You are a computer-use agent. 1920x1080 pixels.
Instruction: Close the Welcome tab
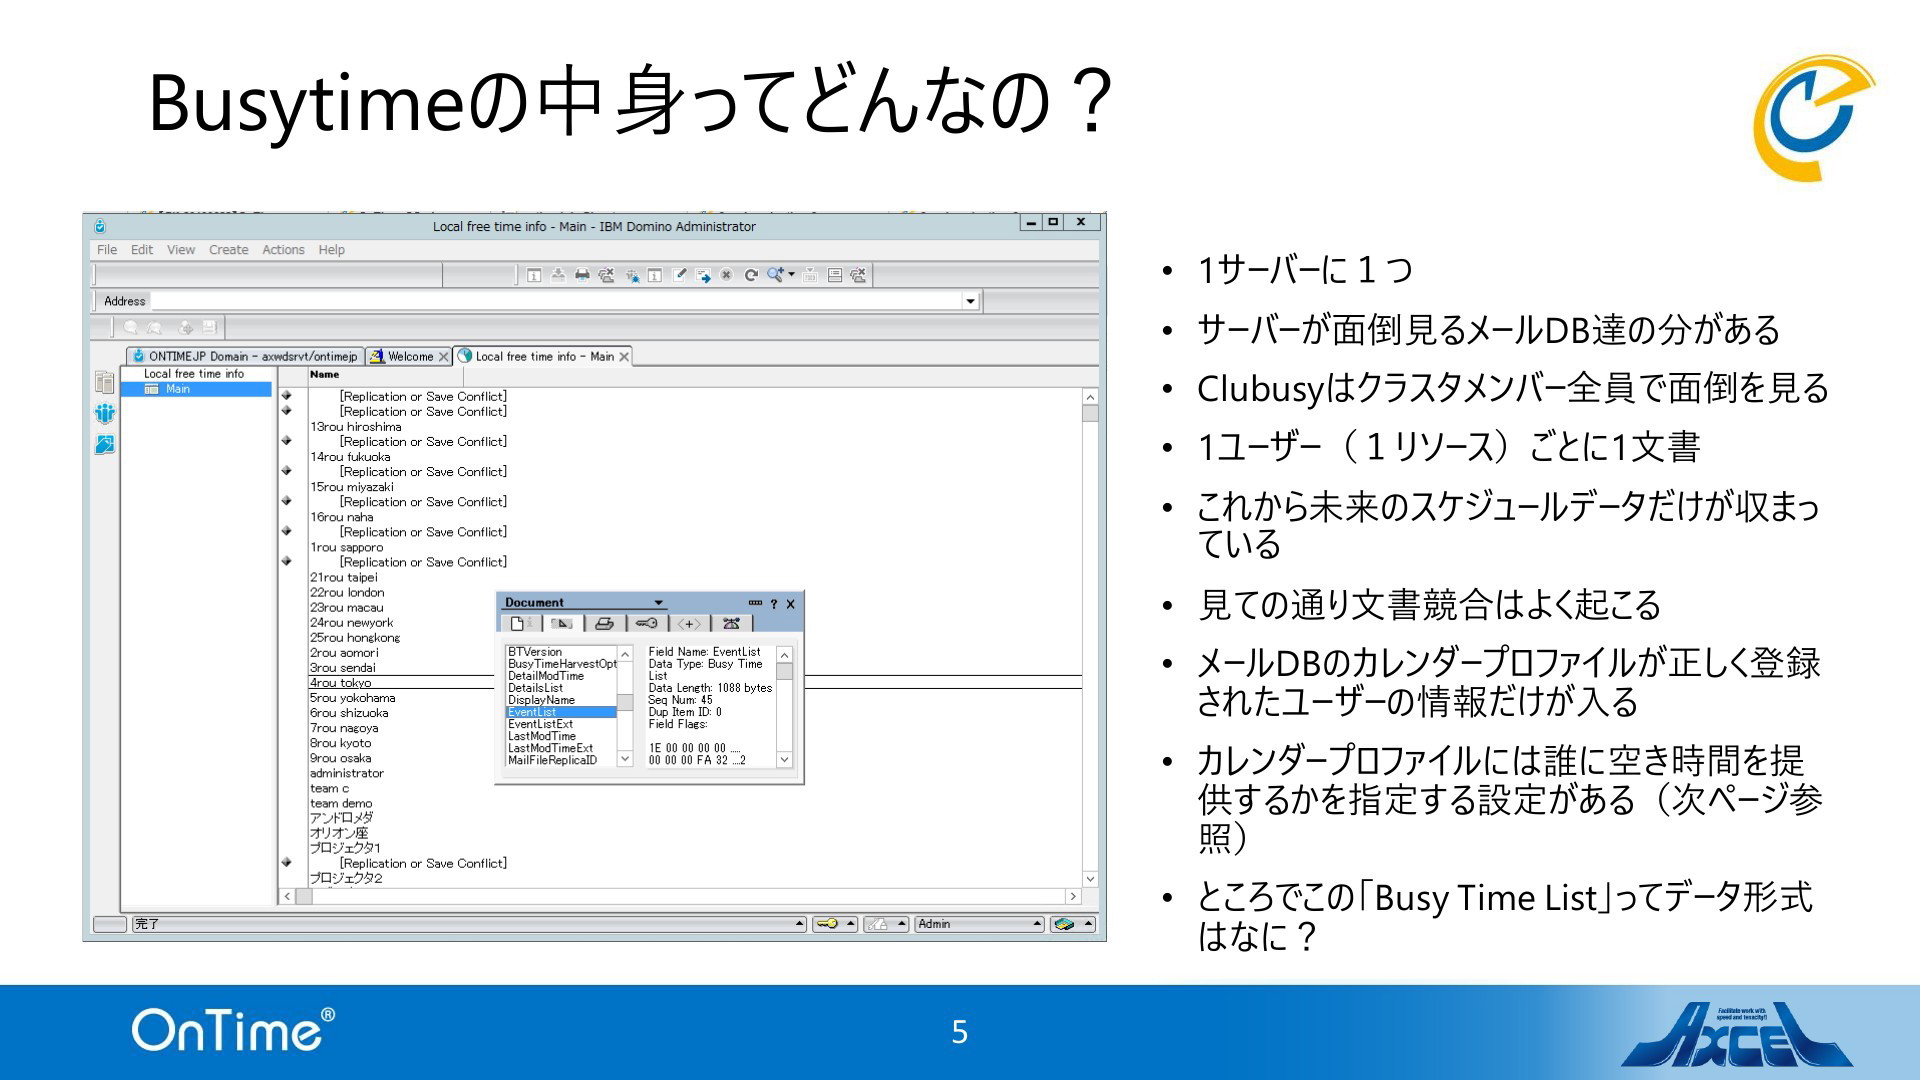pyautogui.click(x=444, y=357)
